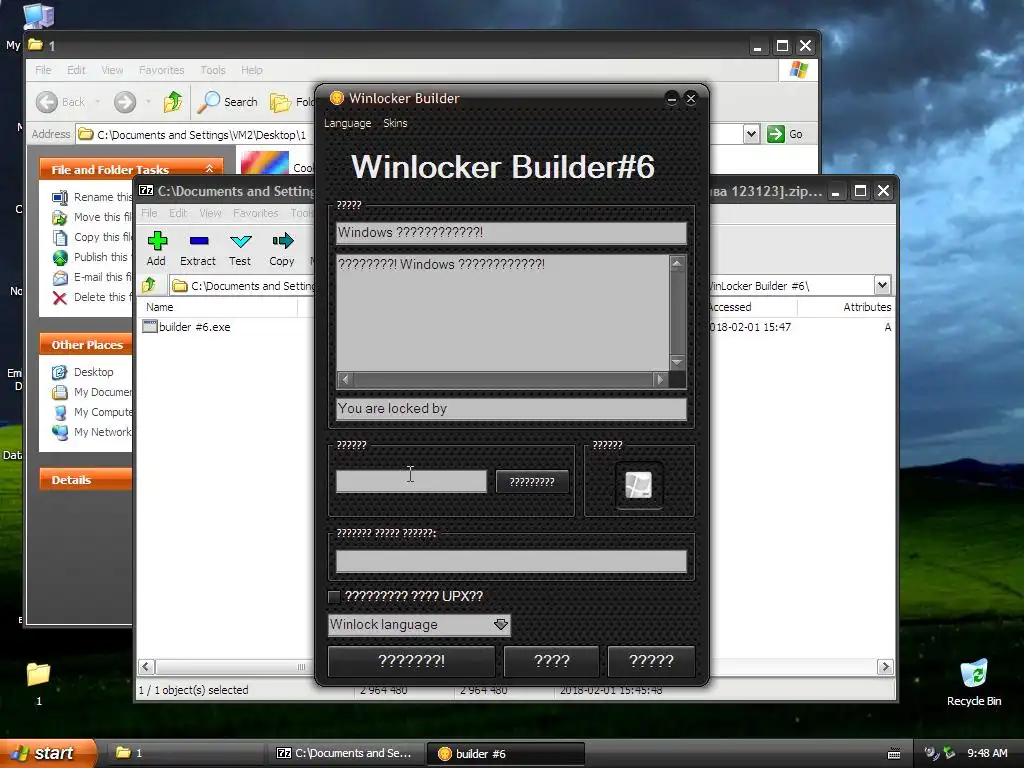Click the Accessed column header in 7-Zip
The width and height of the screenshot is (1024, 768).
coord(730,307)
